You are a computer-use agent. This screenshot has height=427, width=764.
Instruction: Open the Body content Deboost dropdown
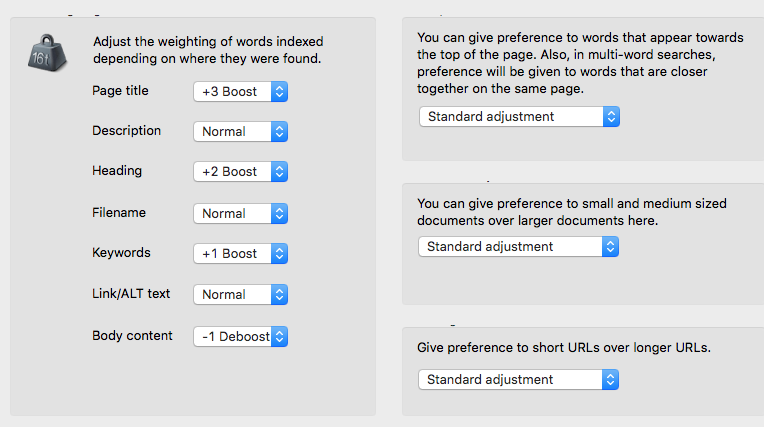tap(240, 336)
